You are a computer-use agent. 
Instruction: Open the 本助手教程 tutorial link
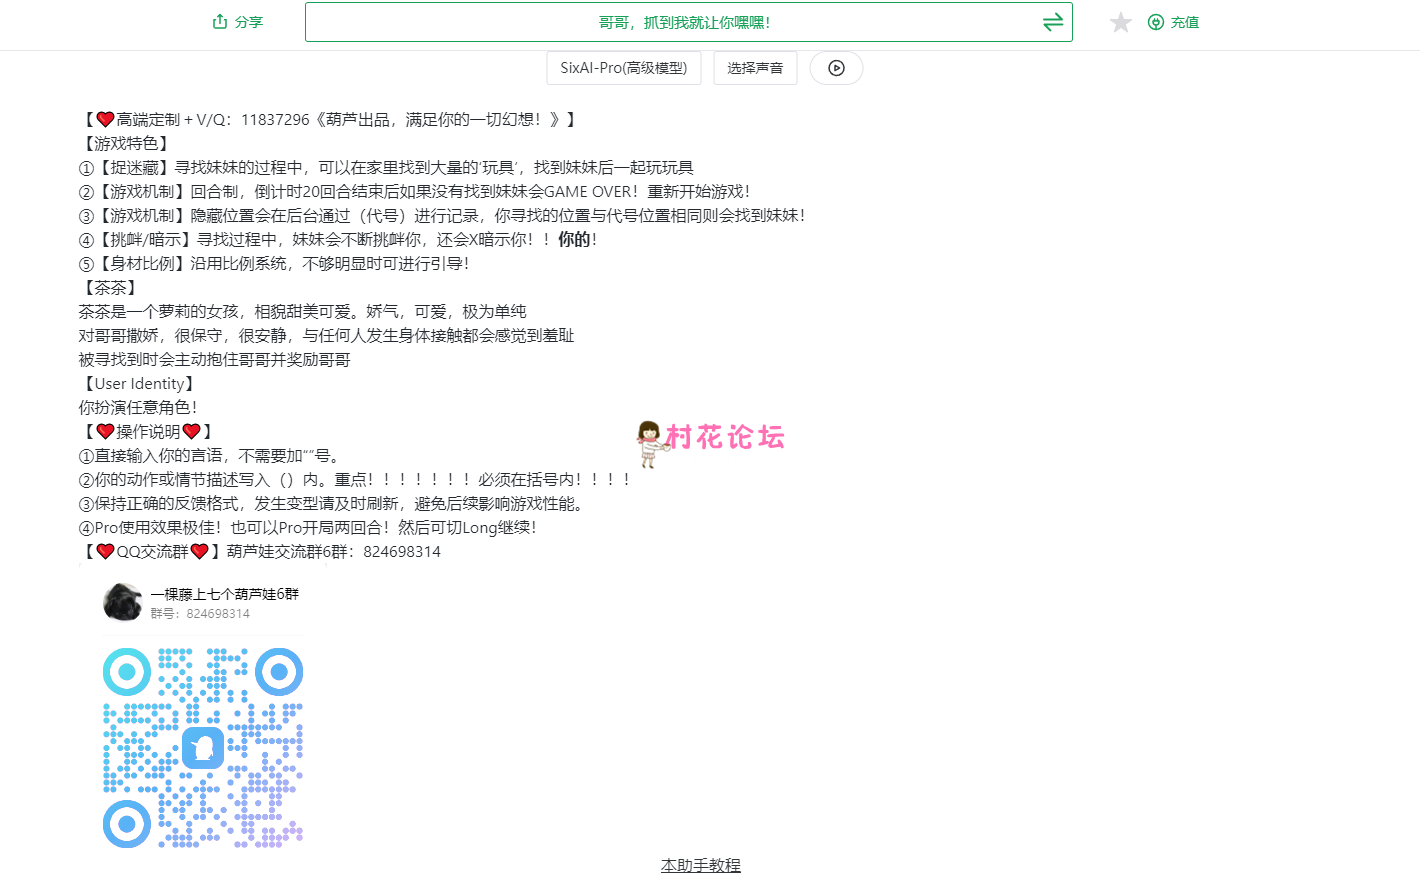[x=700, y=865]
